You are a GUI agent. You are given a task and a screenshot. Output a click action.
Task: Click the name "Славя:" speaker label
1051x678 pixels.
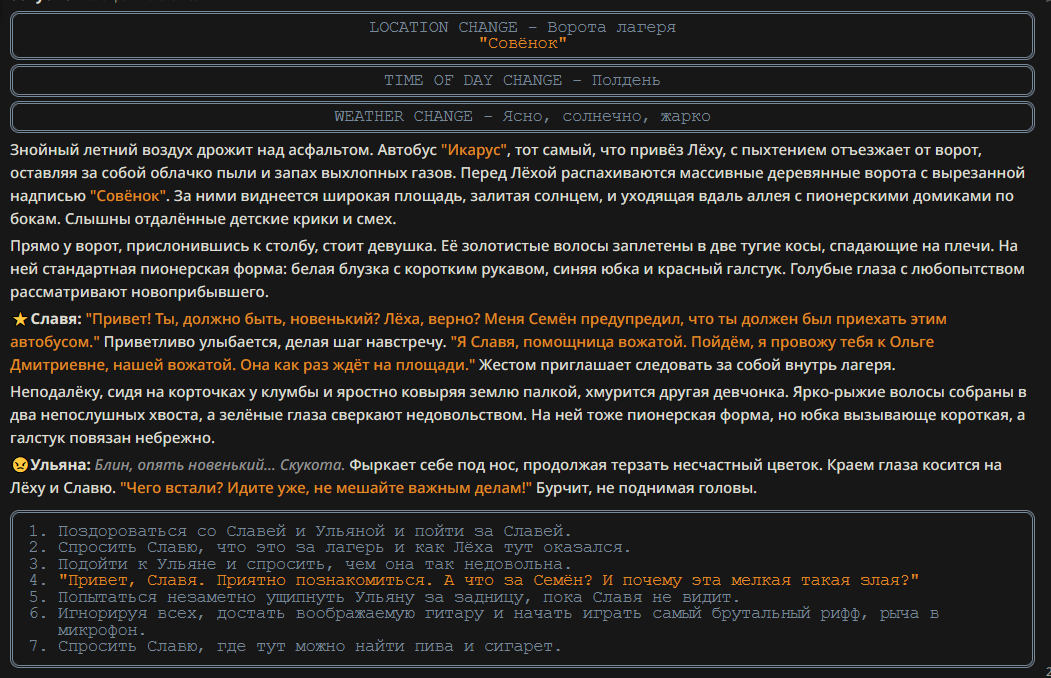click(x=56, y=320)
